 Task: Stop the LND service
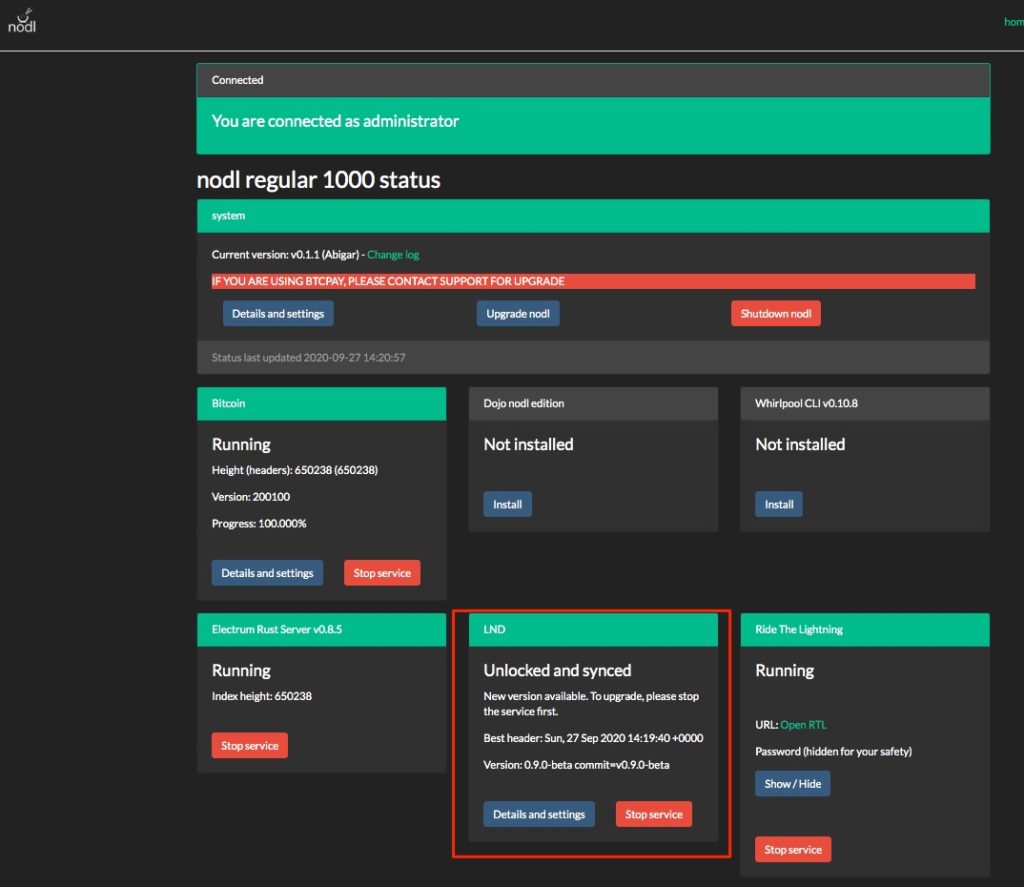tap(654, 814)
